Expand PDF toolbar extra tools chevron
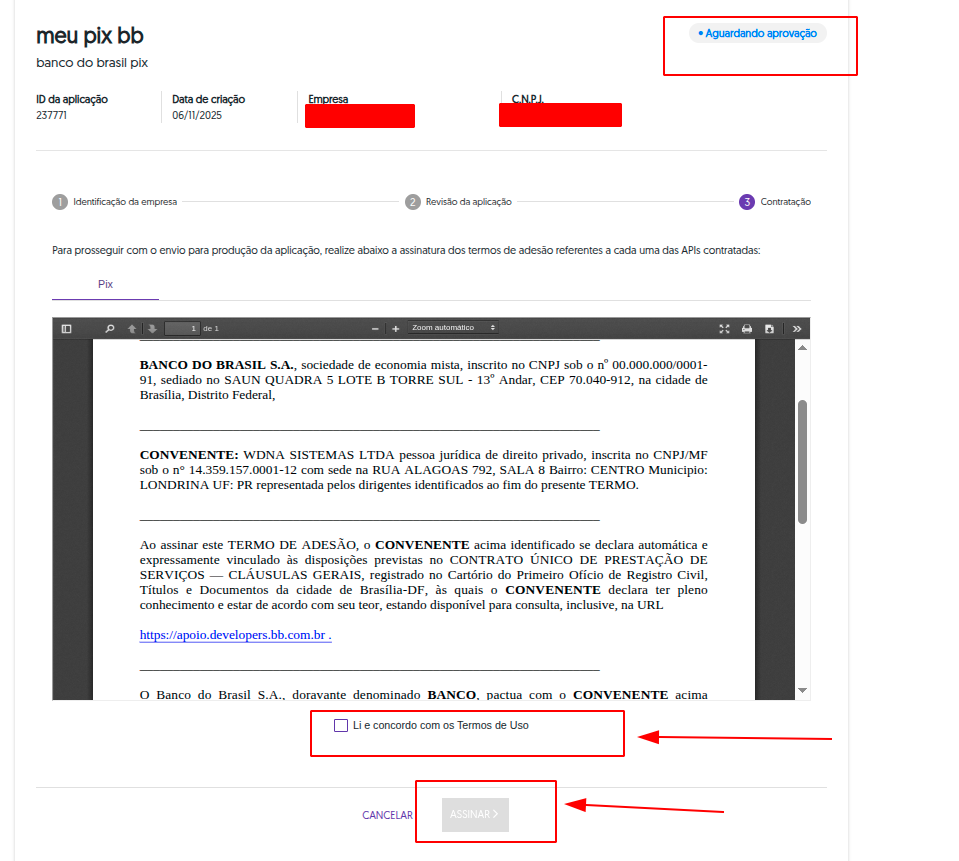The height and width of the screenshot is (861, 959). pyautogui.click(x=797, y=328)
